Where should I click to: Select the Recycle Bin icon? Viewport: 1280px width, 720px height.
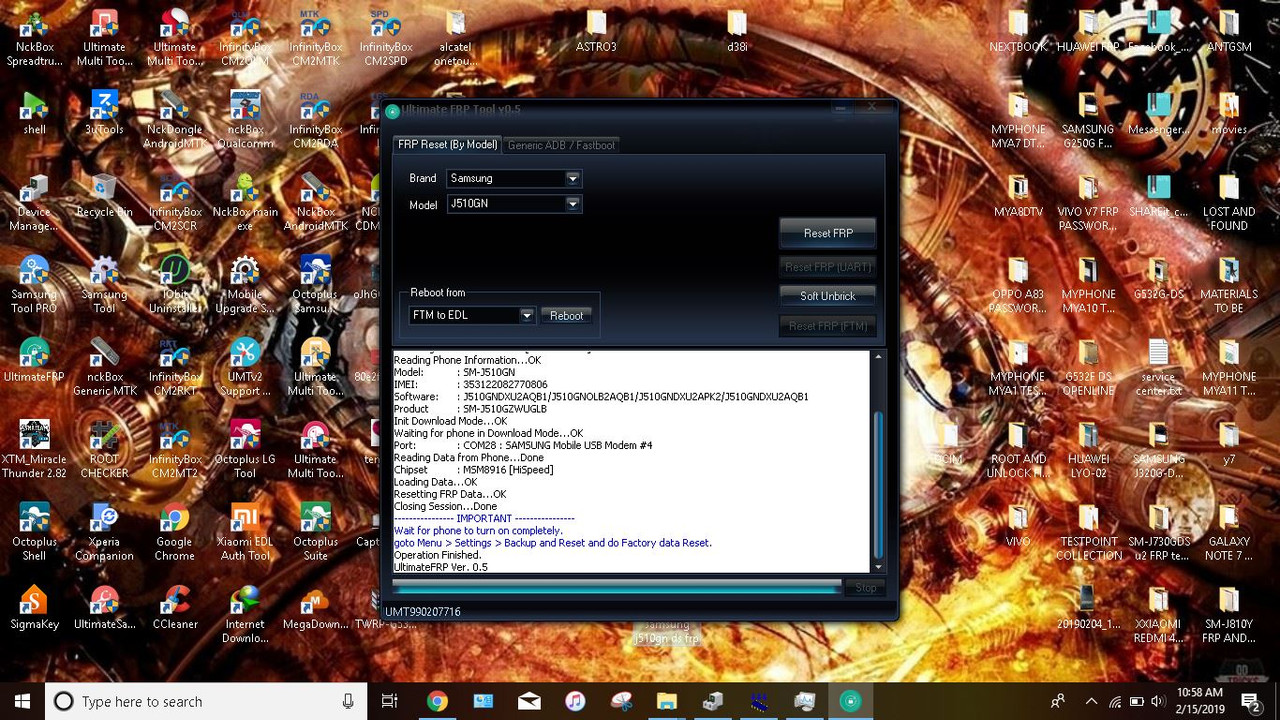click(104, 196)
